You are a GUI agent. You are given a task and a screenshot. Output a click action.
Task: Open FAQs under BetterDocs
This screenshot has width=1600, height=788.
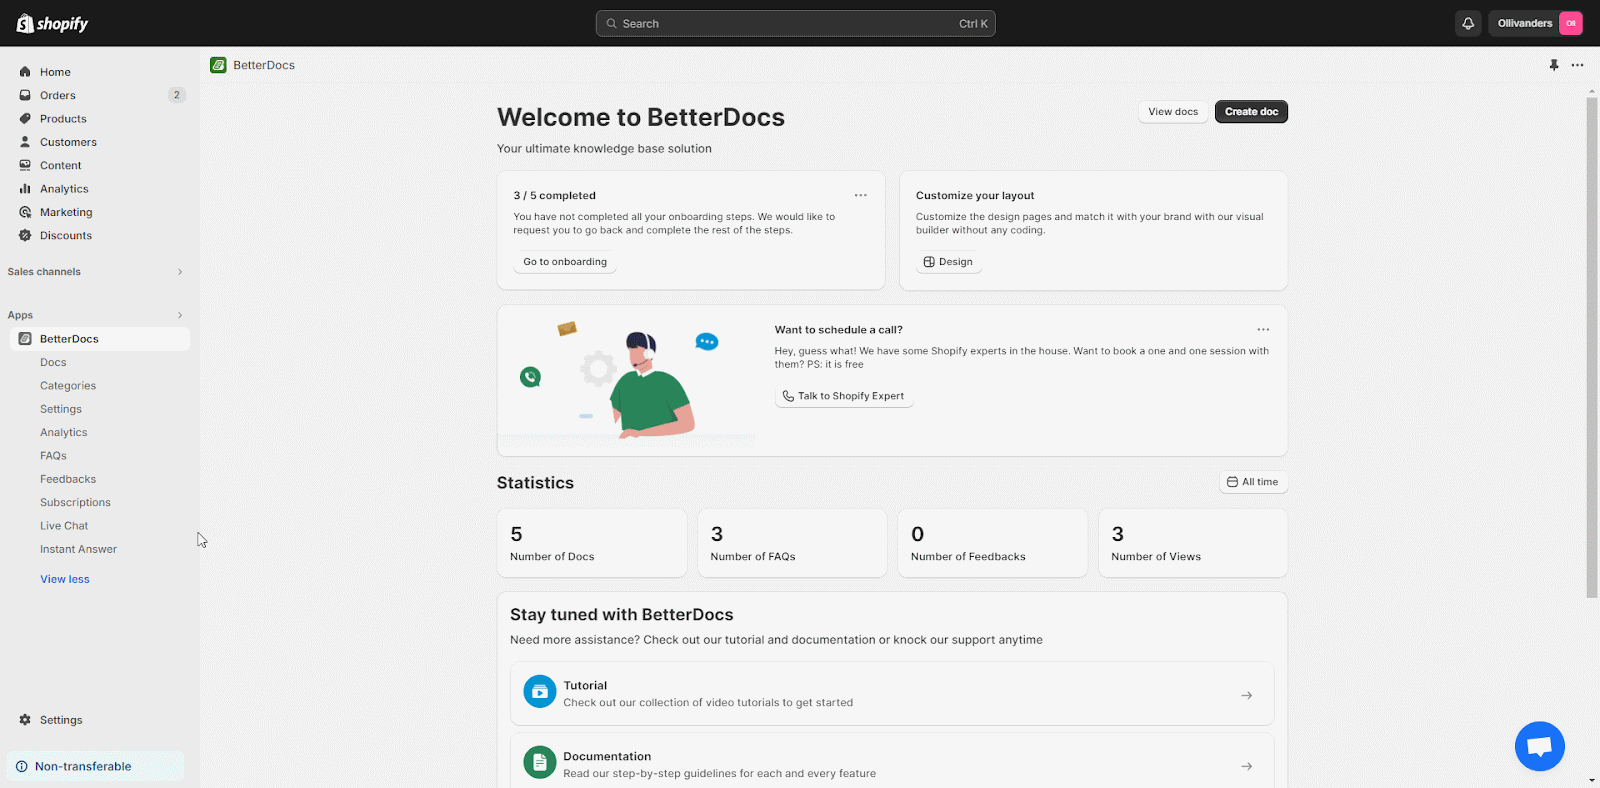point(53,456)
